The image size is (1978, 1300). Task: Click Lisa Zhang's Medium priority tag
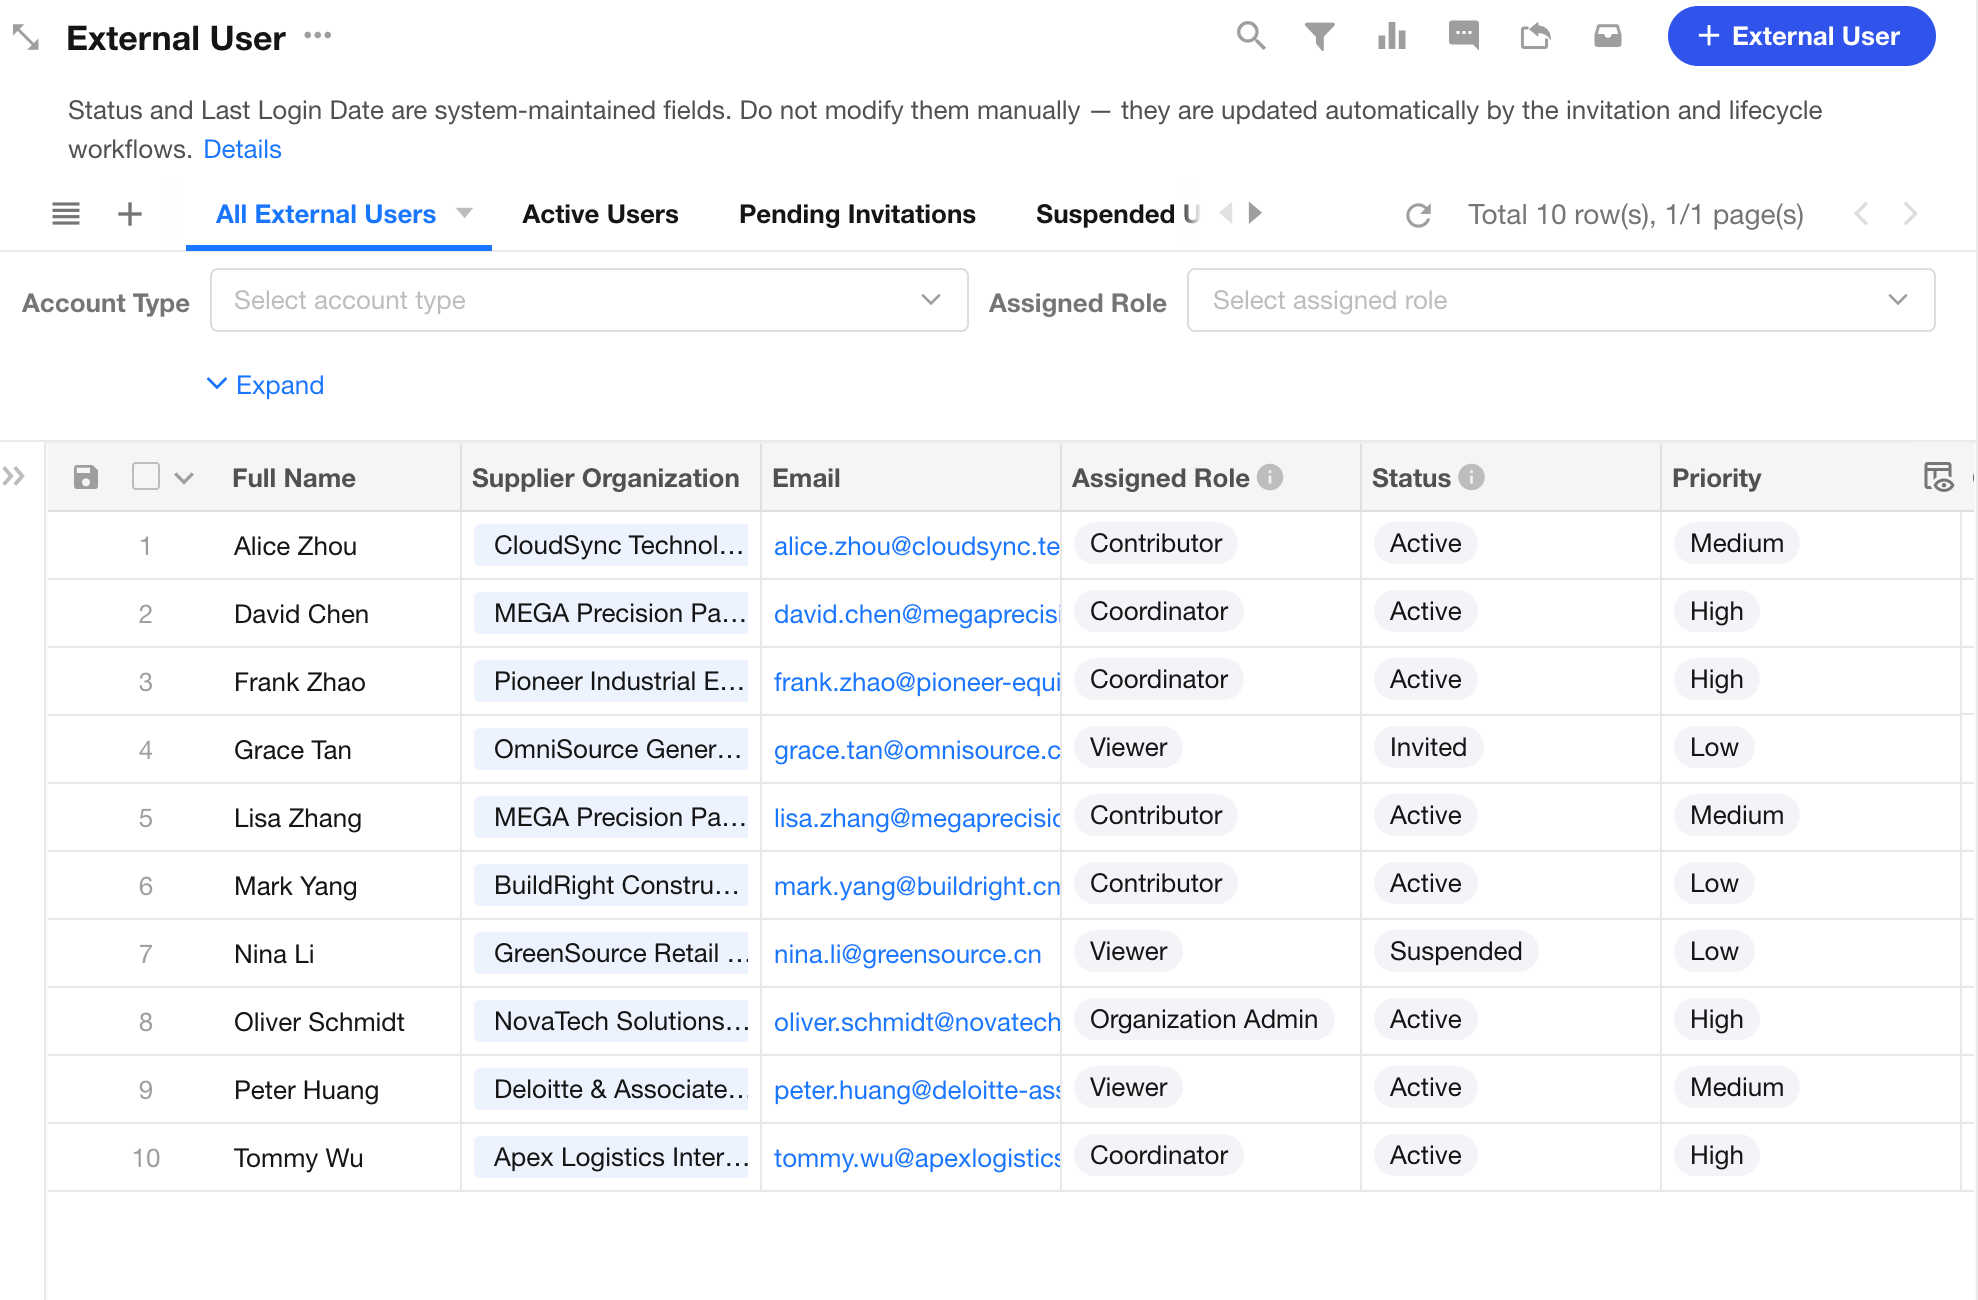pyautogui.click(x=1736, y=815)
